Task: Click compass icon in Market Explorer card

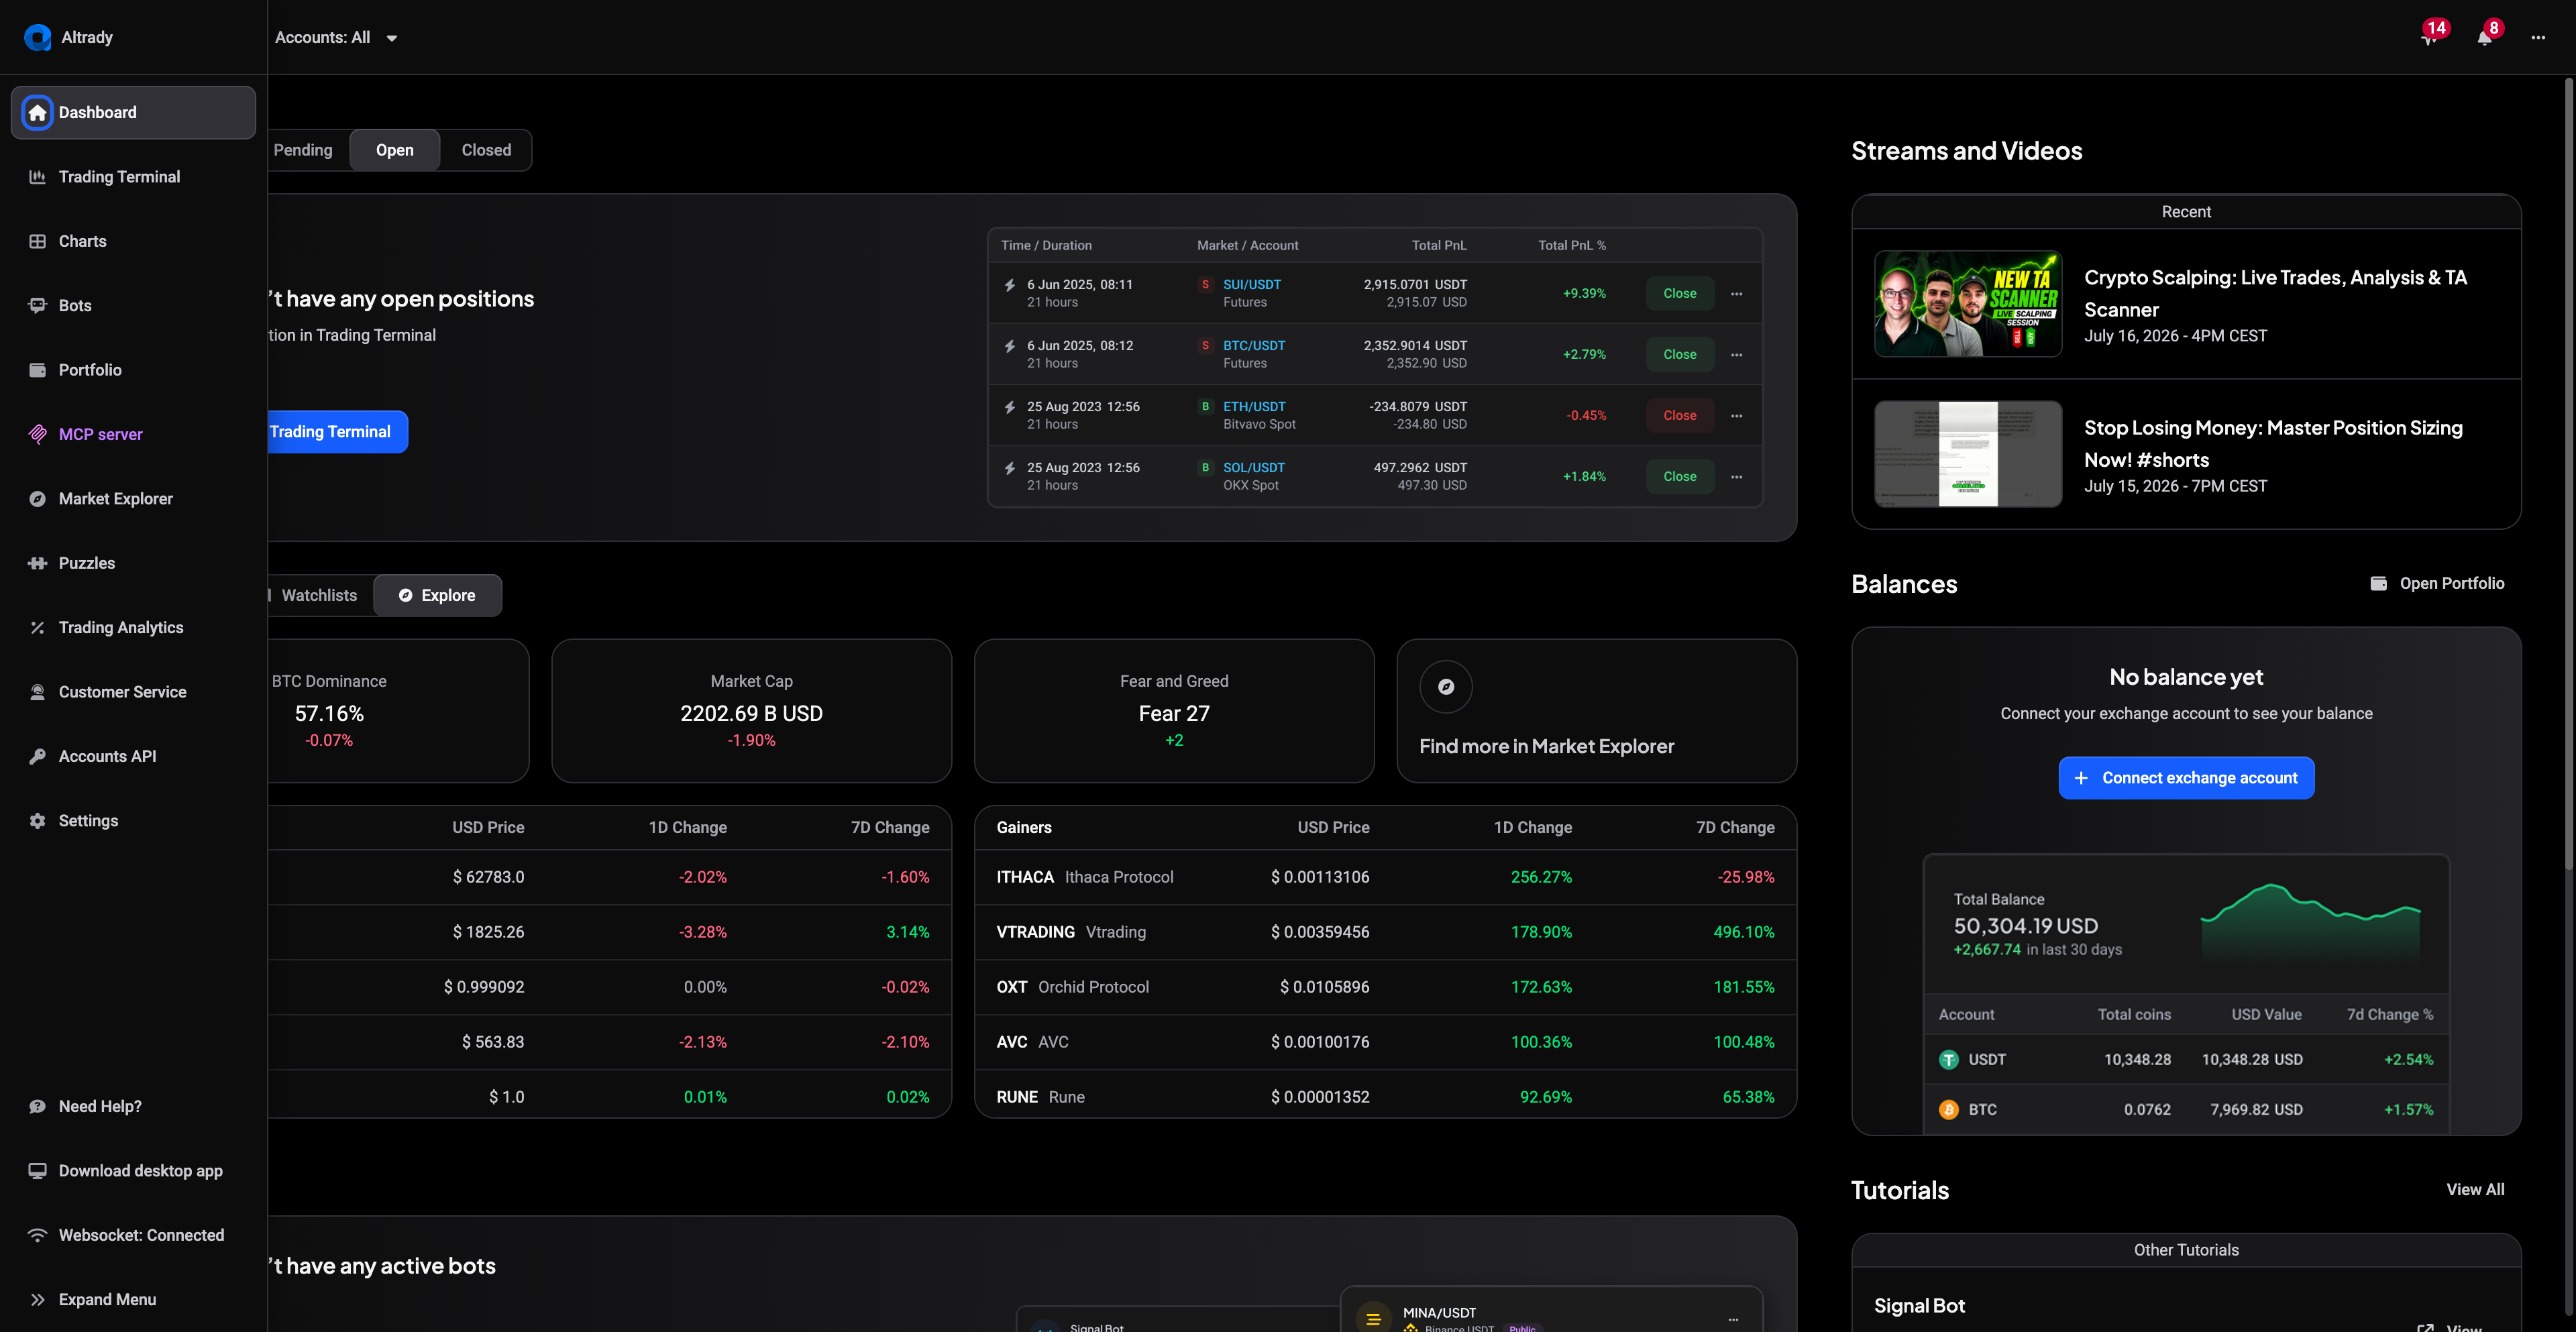Action: click(1446, 687)
